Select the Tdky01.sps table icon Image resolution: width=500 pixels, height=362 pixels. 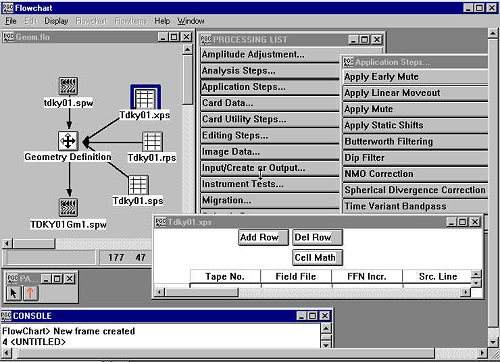click(x=138, y=185)
